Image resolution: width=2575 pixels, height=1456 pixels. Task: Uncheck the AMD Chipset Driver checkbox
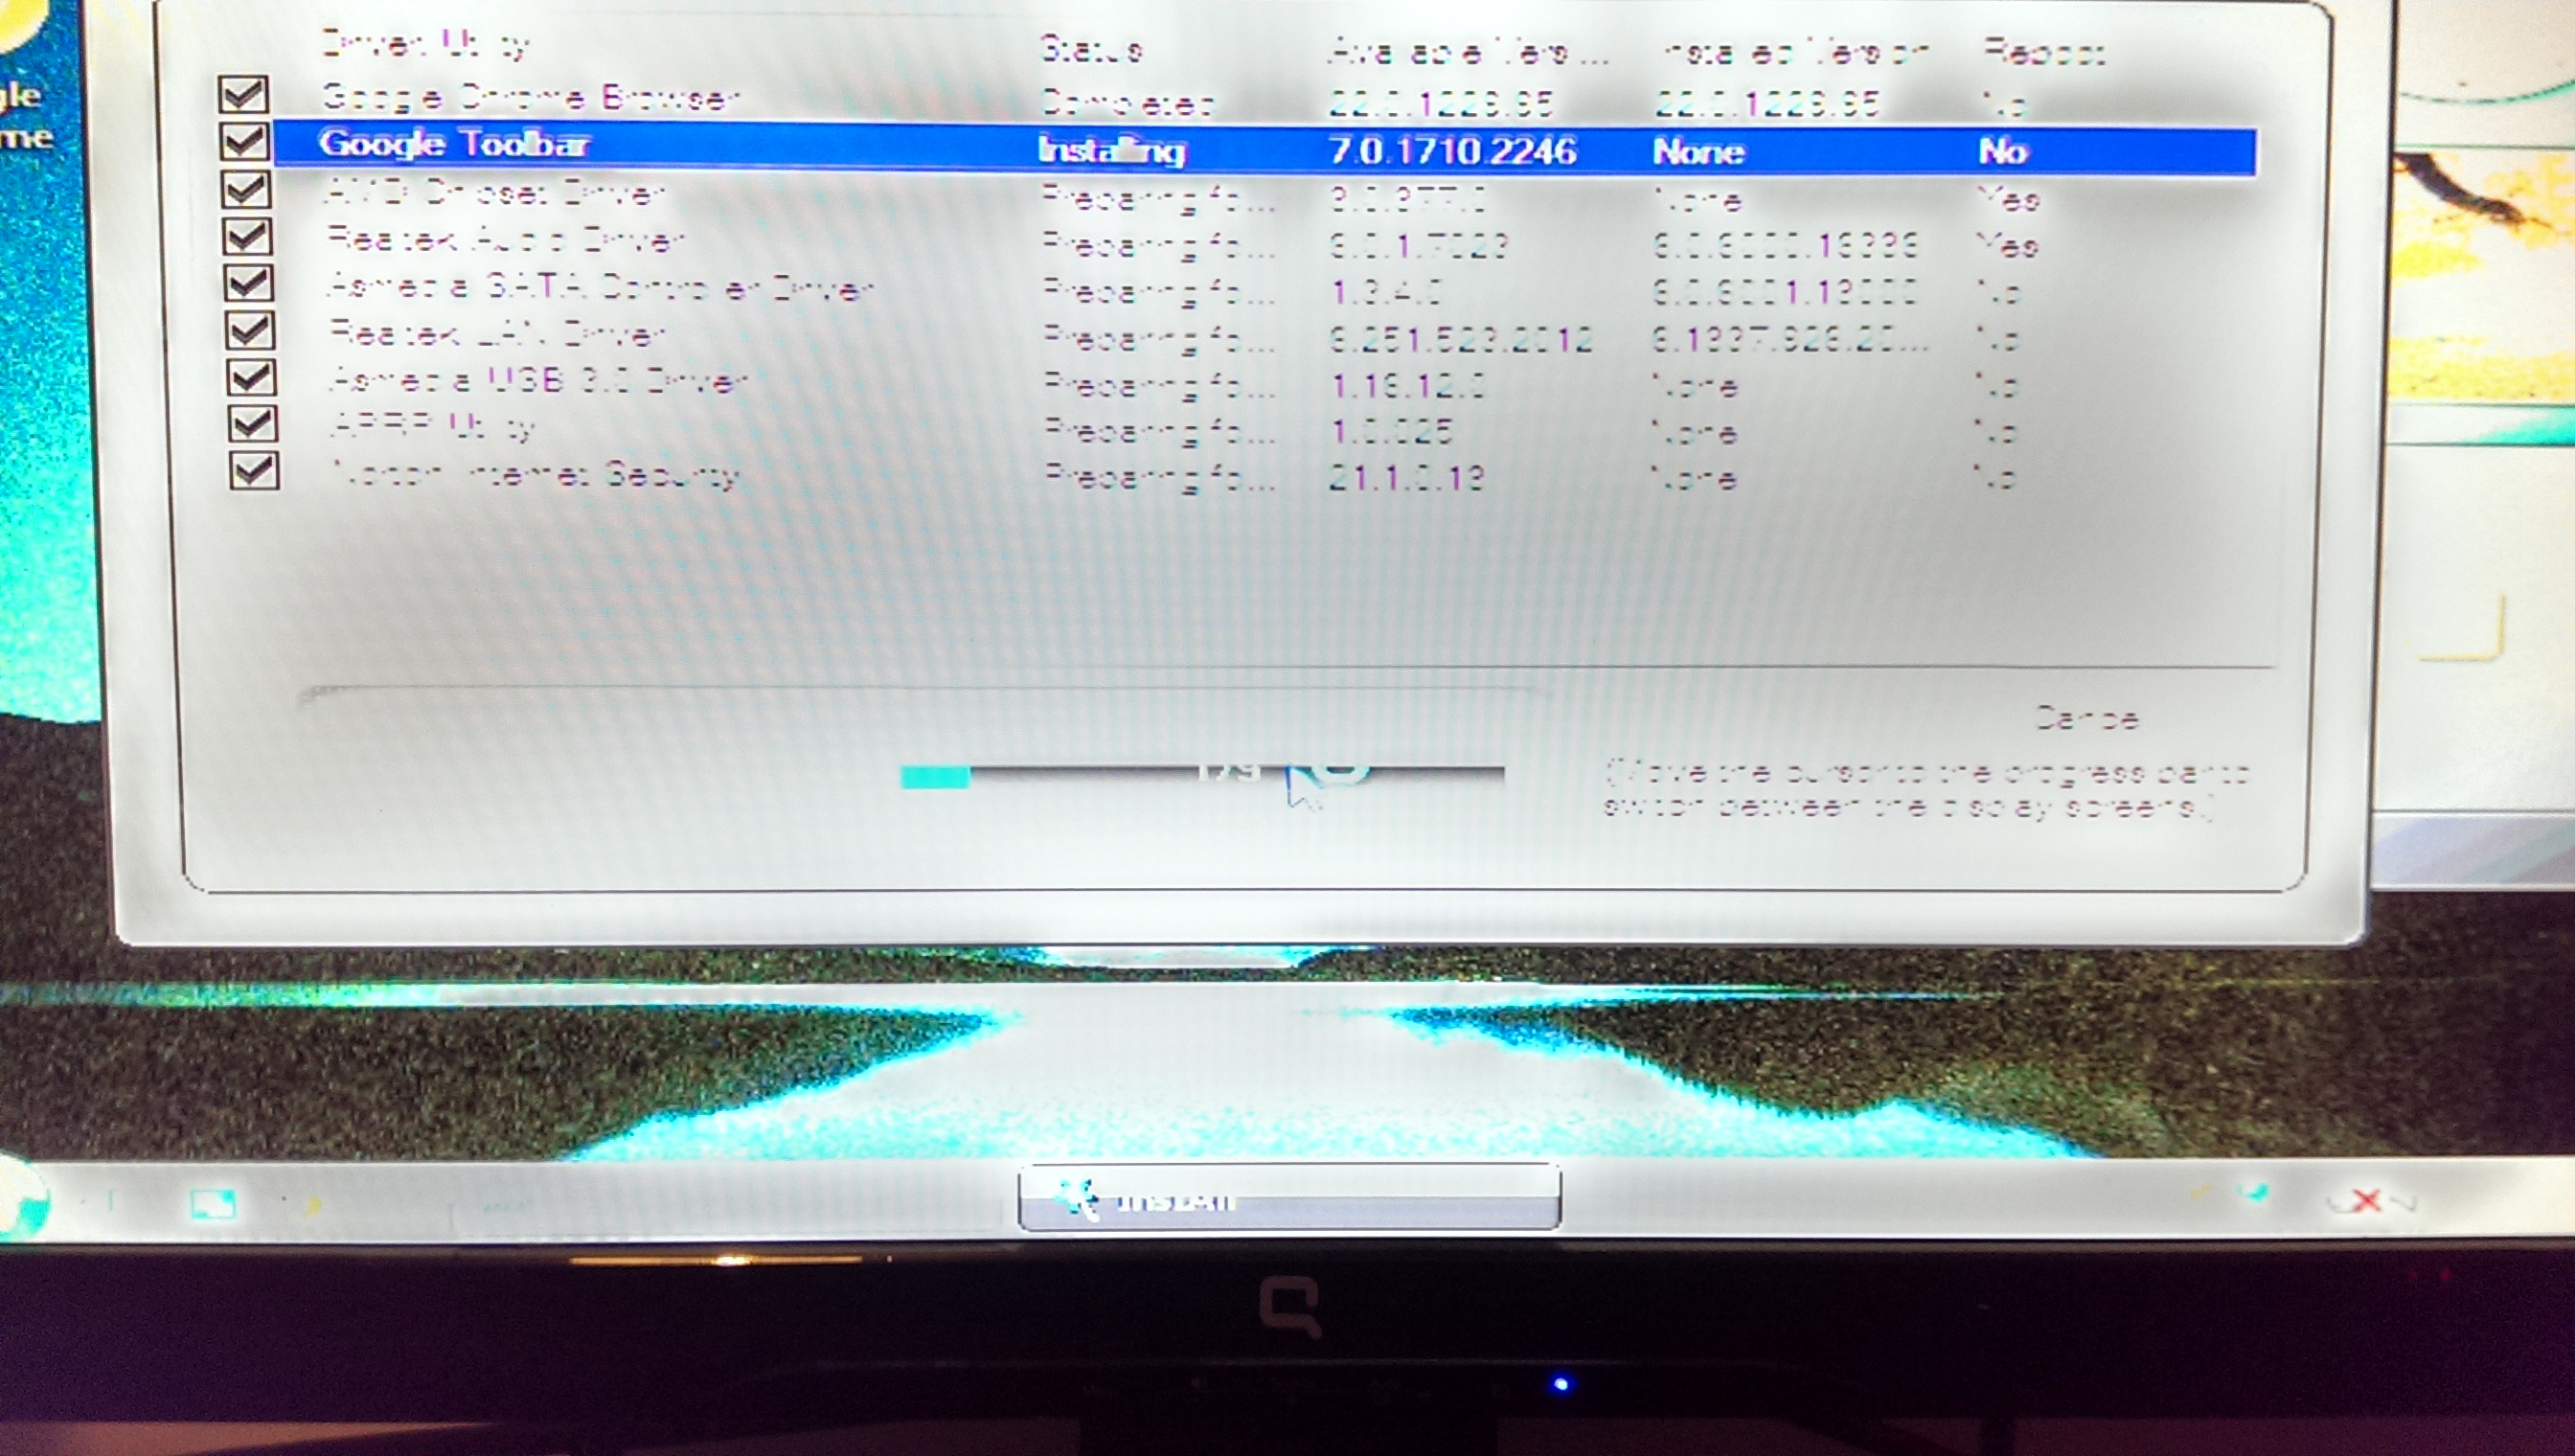tap(245, 189)
